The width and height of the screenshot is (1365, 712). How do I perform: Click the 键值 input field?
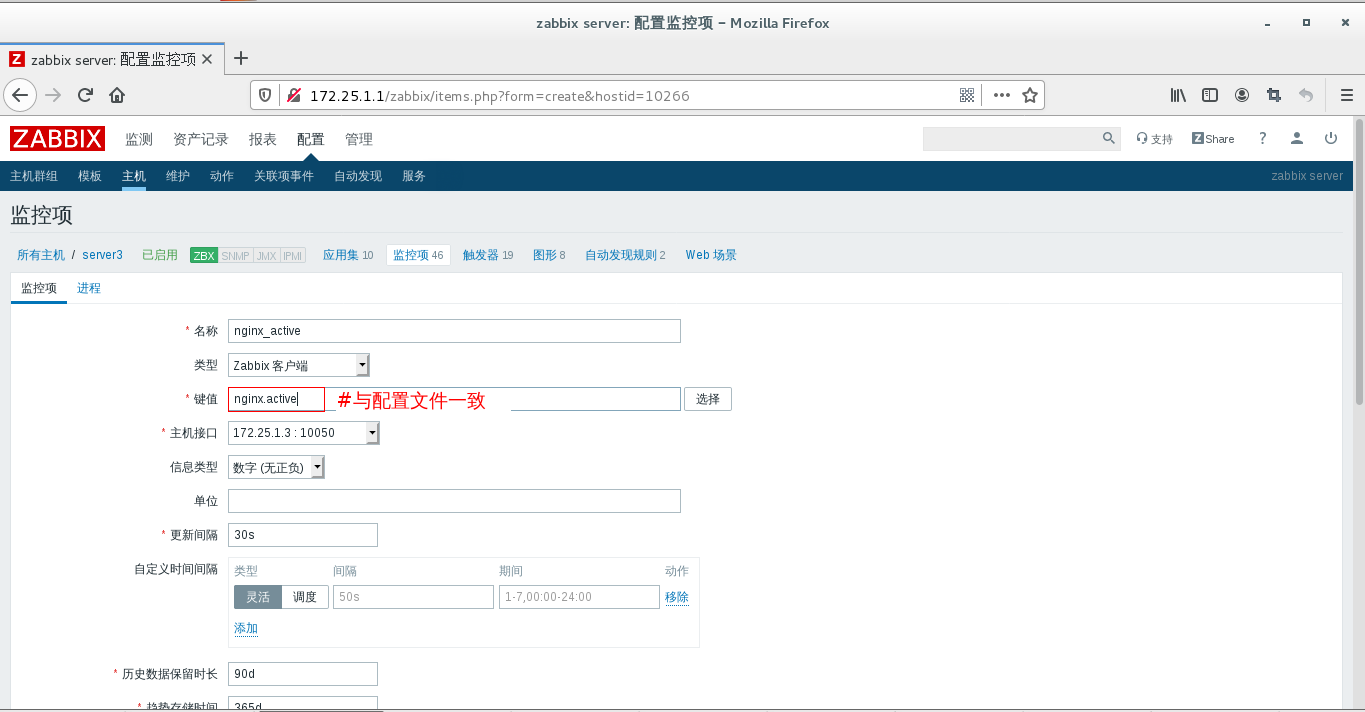click(x=454, y=399)
